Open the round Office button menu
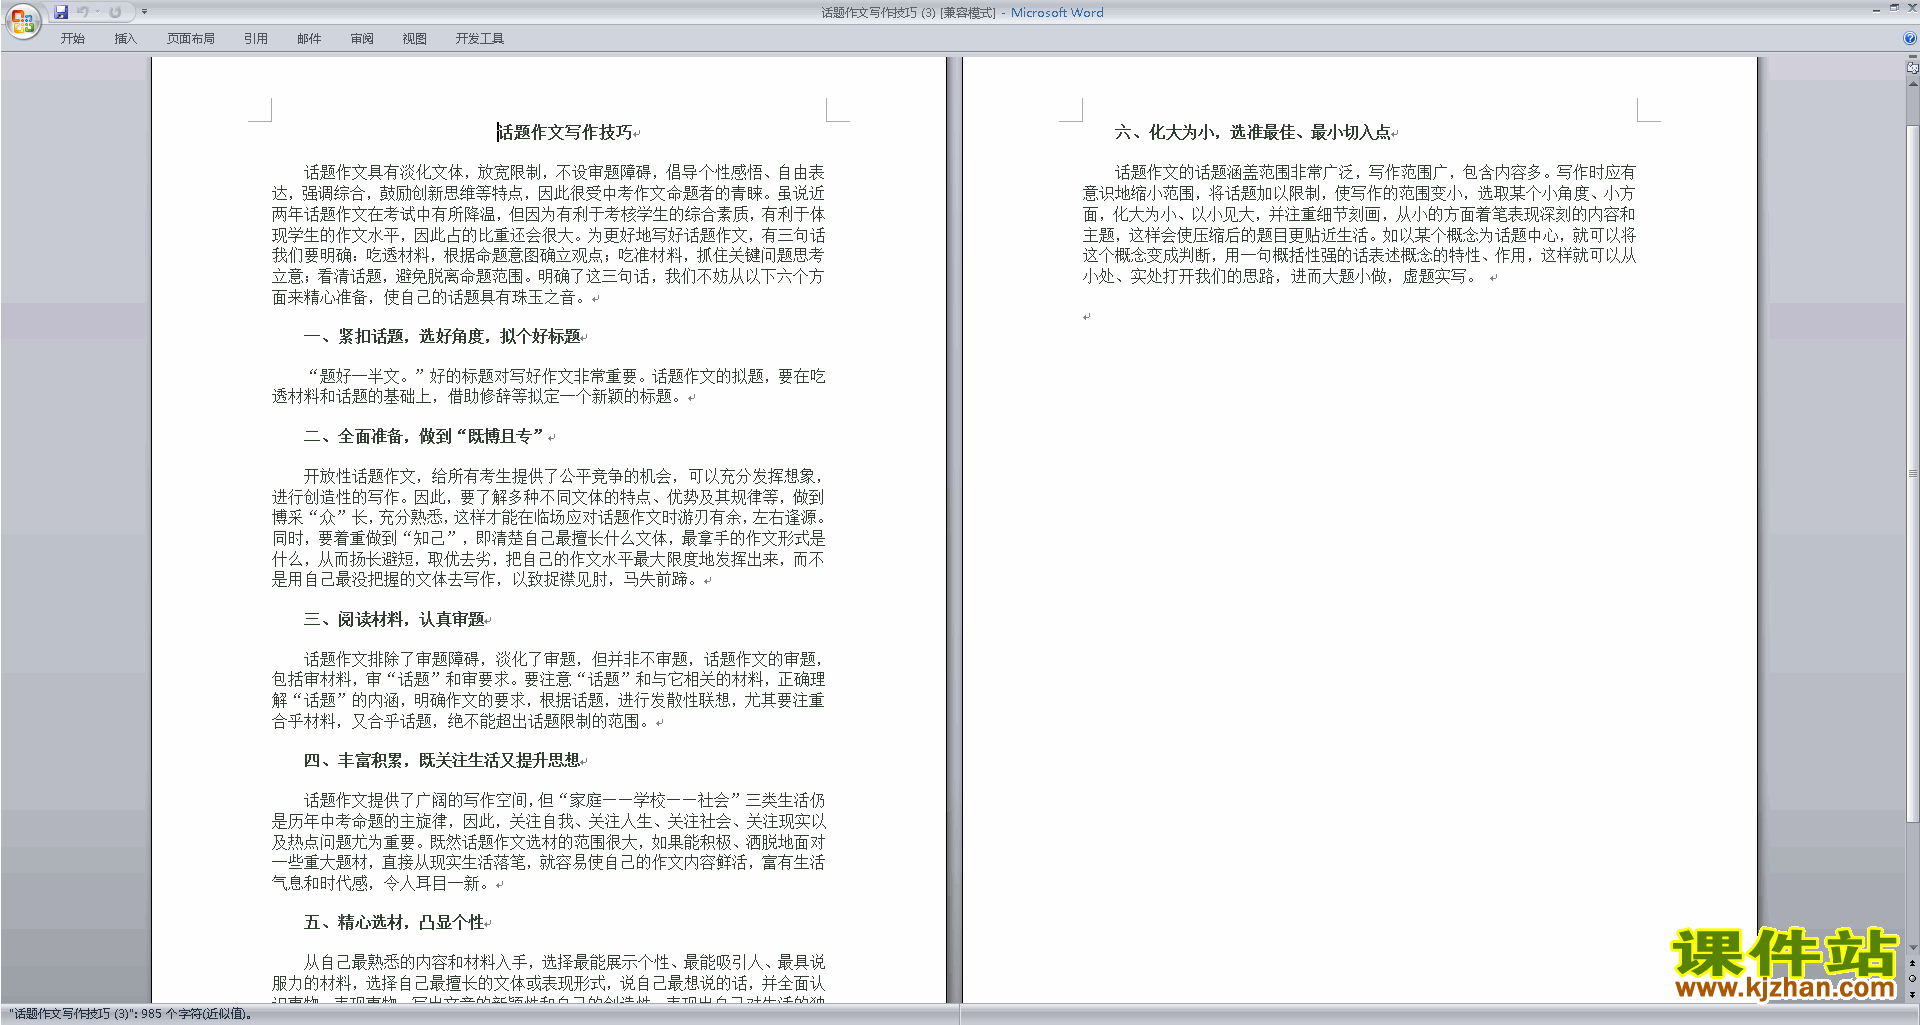Viewport: 1920px width, 1025px height. [x=22, y=21]
